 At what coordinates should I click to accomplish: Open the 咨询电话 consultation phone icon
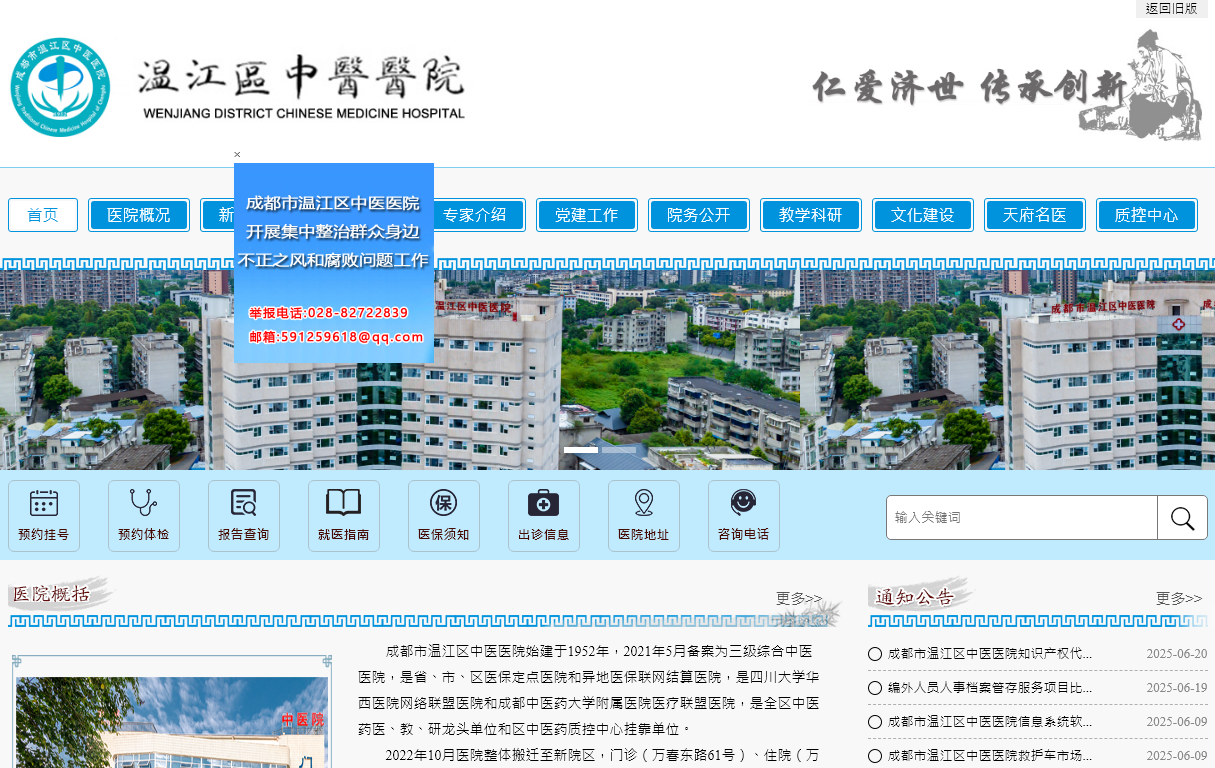[x=743, y=515]
